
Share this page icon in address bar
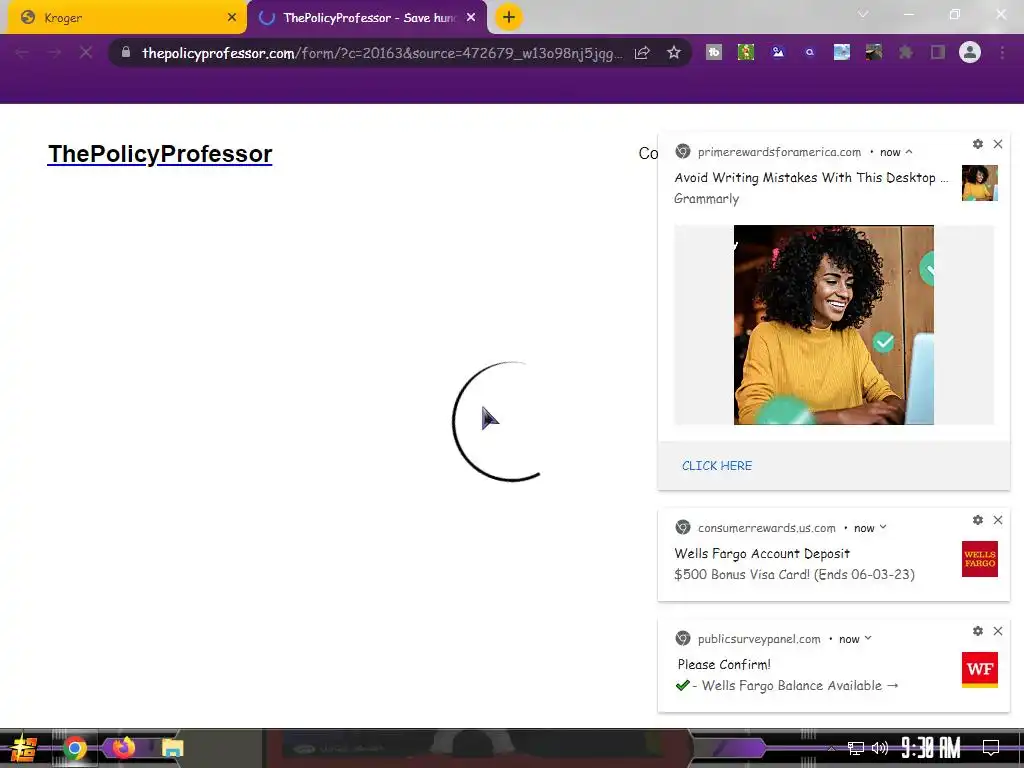pos(642,52)
